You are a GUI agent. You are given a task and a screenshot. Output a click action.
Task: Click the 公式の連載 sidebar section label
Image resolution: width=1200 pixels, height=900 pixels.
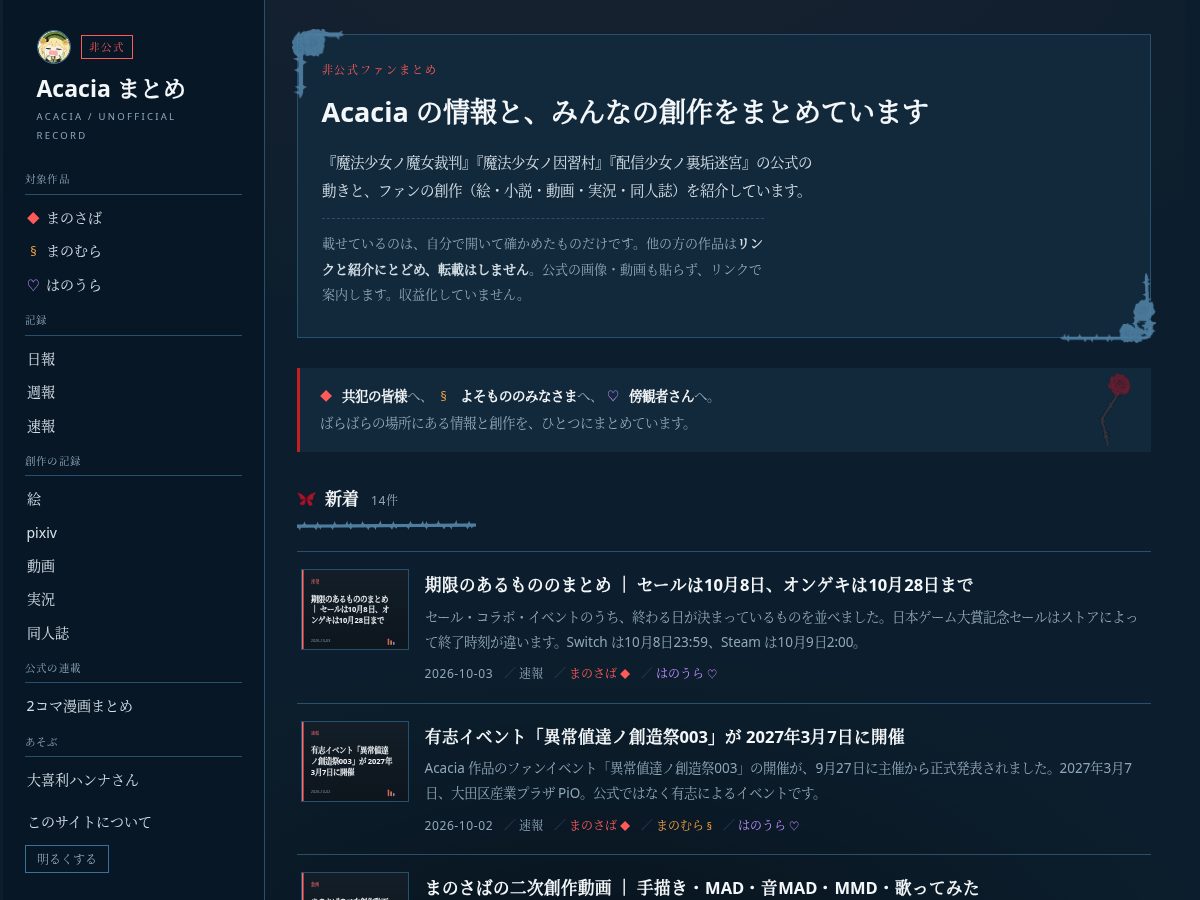(53, 668)
